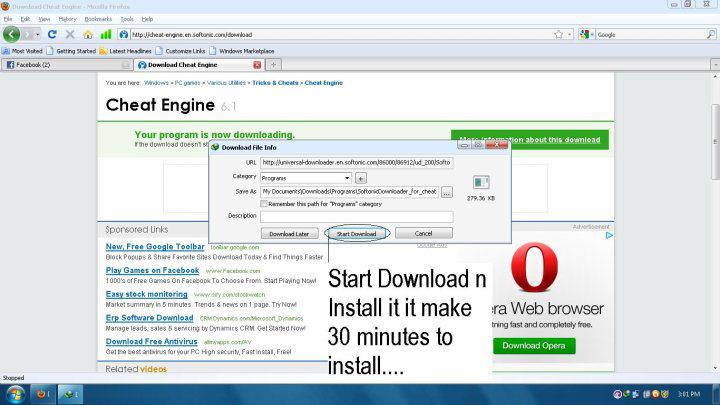Switch to Firefox in the taskbar

coord(43,394)
